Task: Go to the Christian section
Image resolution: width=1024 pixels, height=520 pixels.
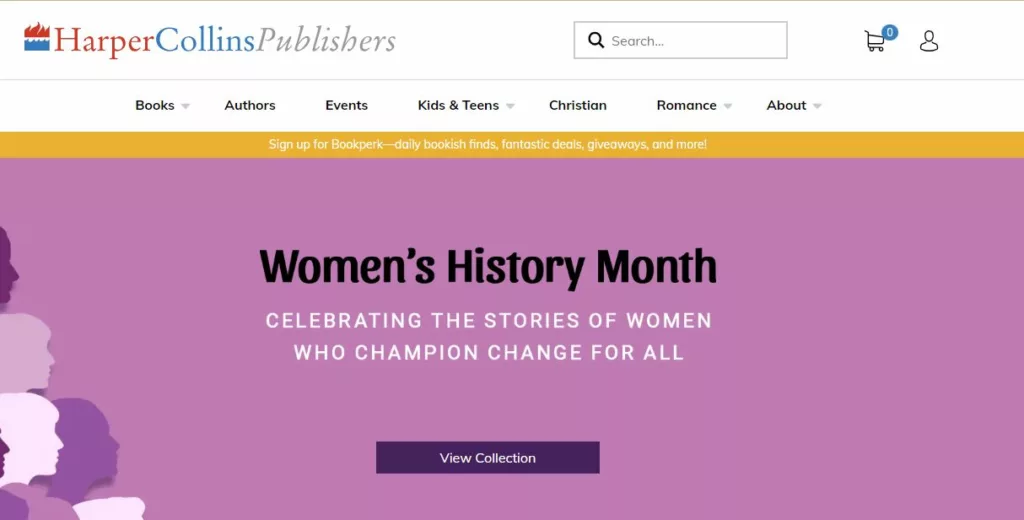Action: pyautogui.click(x=577, y=105)
